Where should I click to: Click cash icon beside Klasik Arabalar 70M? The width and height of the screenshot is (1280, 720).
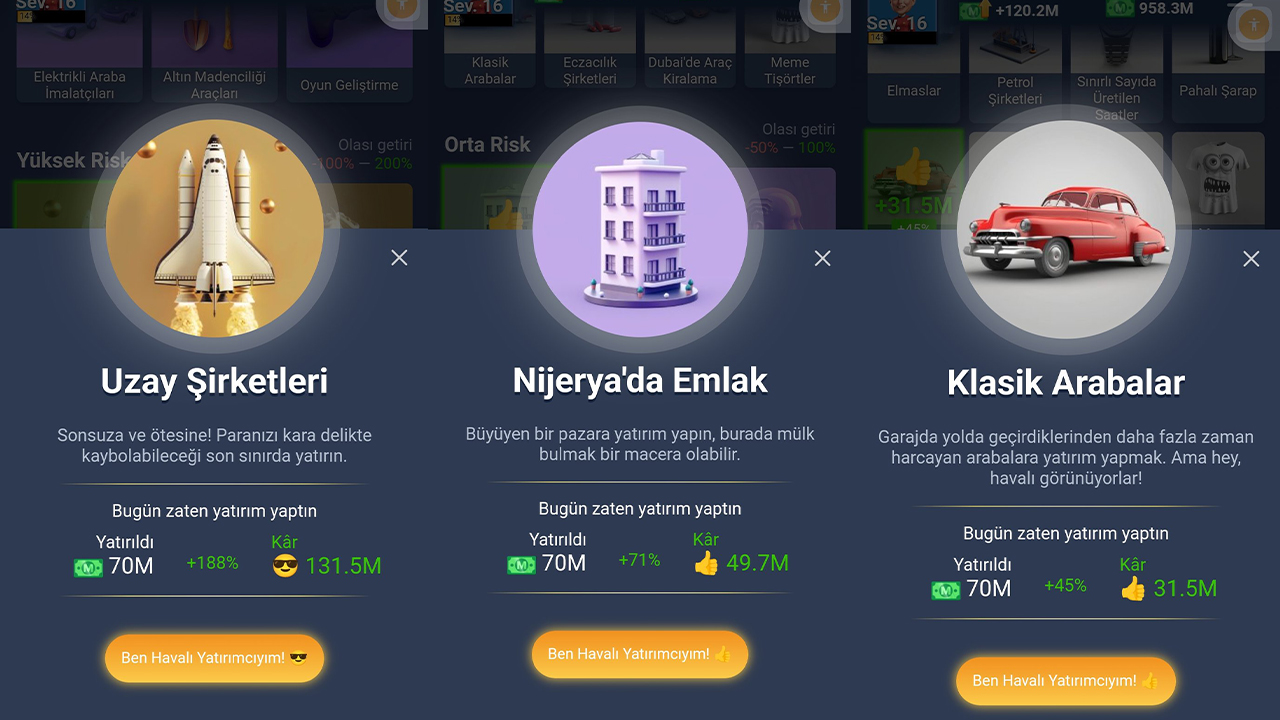pos(946,590)
